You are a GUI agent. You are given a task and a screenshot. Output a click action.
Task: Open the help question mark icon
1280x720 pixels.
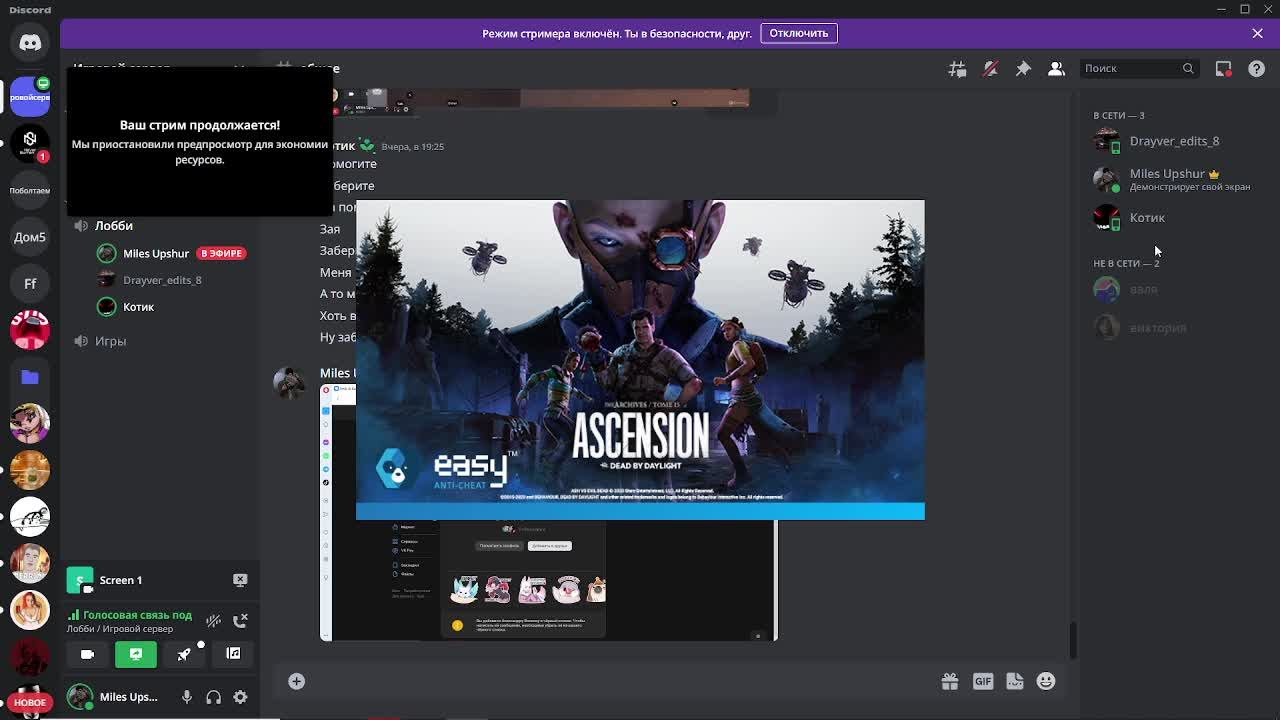coord(1257,68)
